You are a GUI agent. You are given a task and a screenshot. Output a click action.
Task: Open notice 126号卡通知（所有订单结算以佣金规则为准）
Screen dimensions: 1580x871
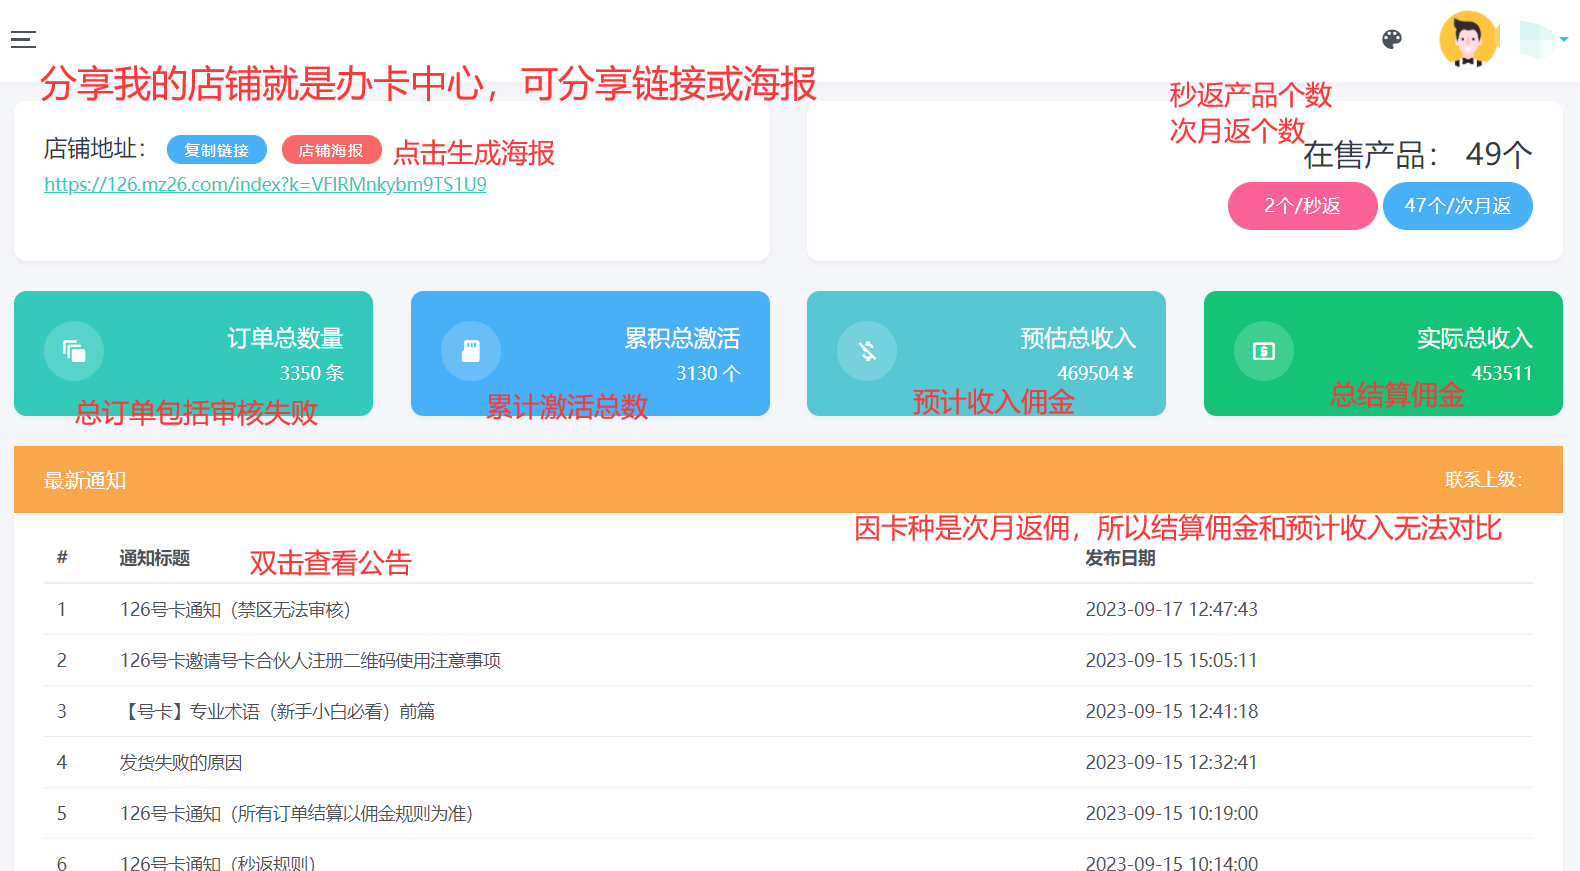296,814
